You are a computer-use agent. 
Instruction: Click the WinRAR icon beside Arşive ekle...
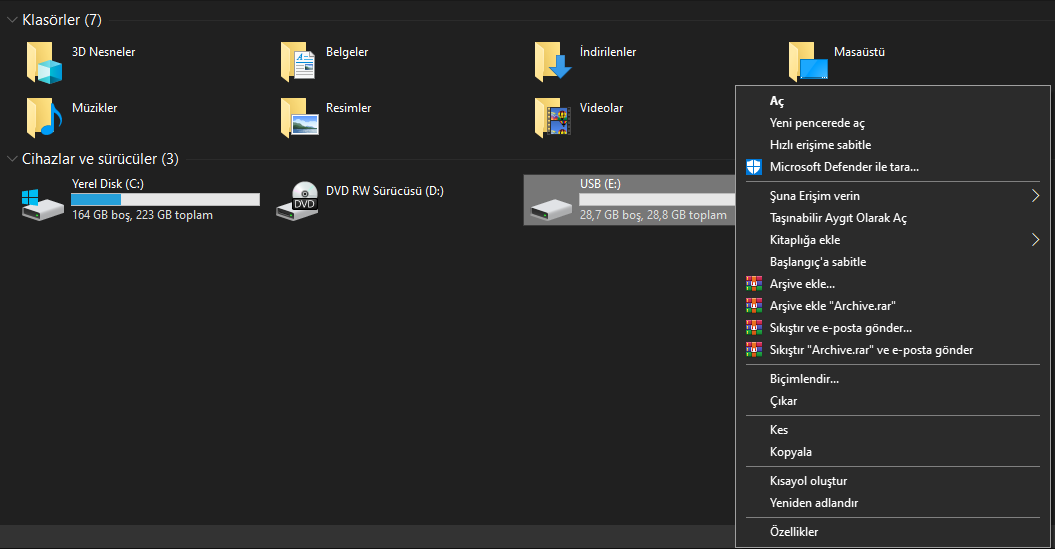click(x=754, y=284)
